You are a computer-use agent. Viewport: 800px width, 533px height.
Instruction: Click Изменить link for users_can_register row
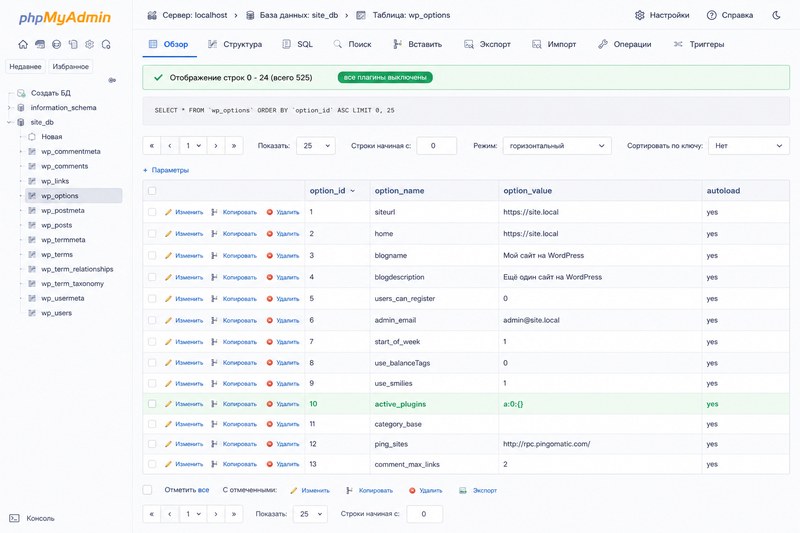(189, 299)
